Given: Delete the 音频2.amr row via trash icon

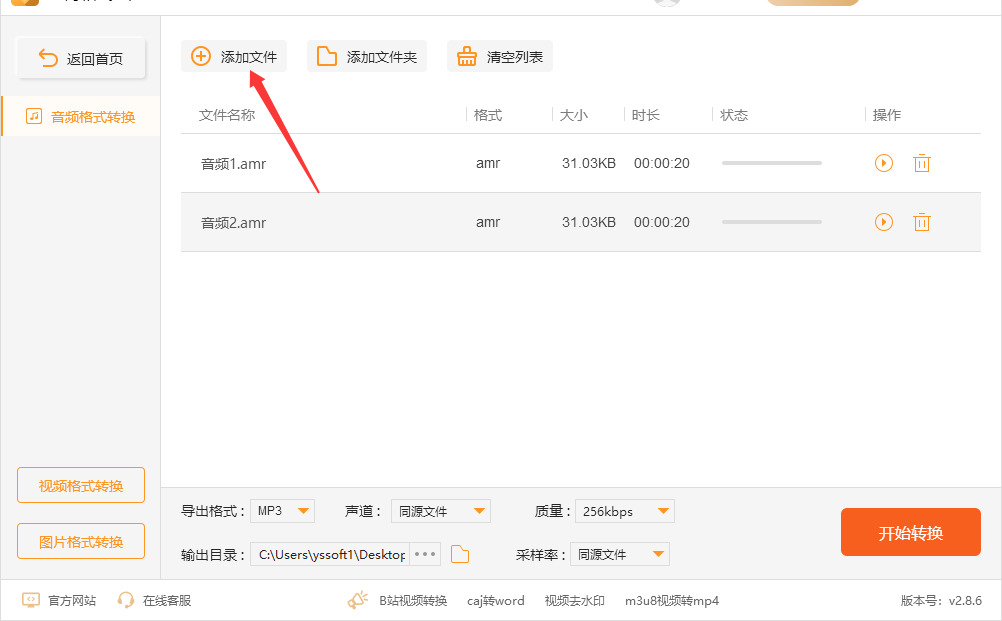Looking at the screenshot, I should click(921, 222).
